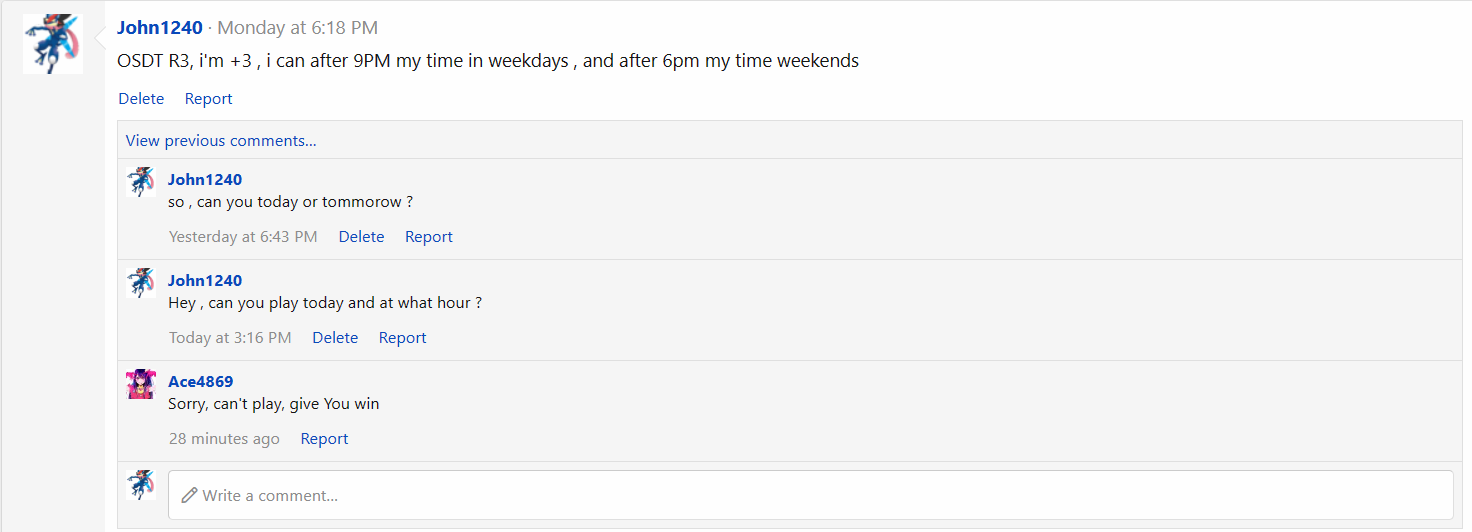Report the Ace4869 "give You win" comment

pyautogui.click(x=324, y=439)
